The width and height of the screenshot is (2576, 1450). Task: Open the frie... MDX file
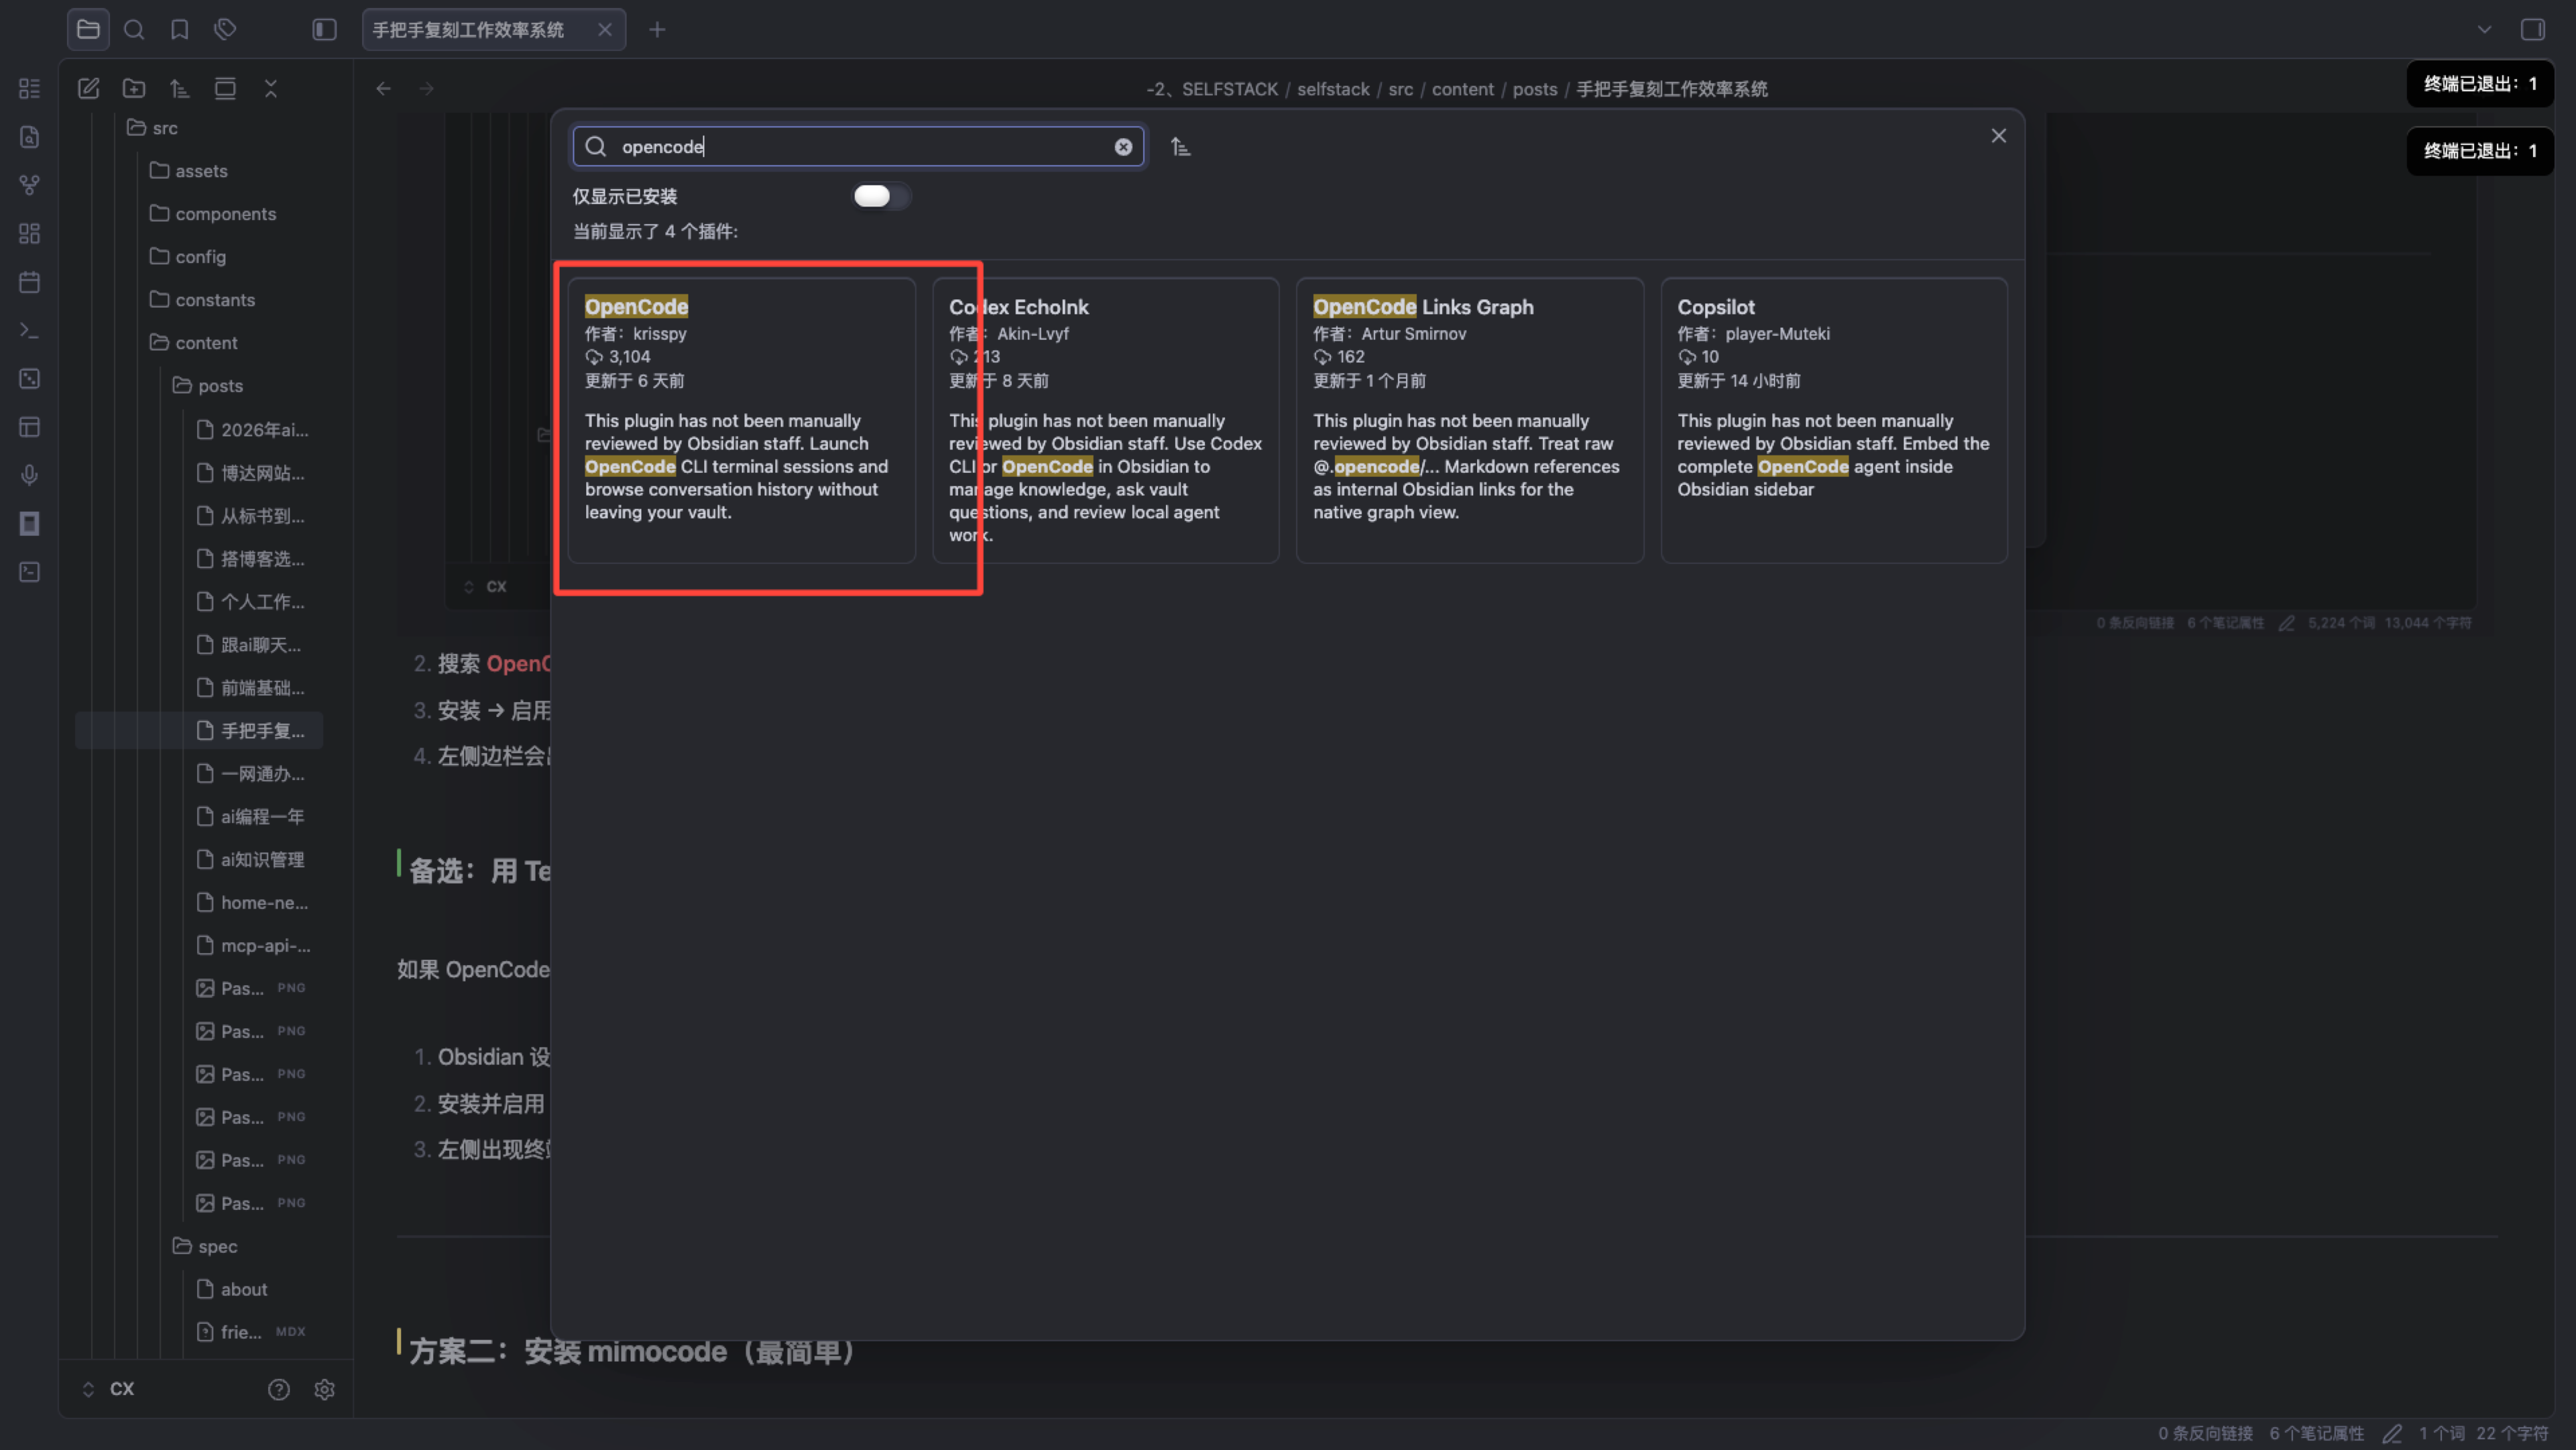coord(250,1332)
